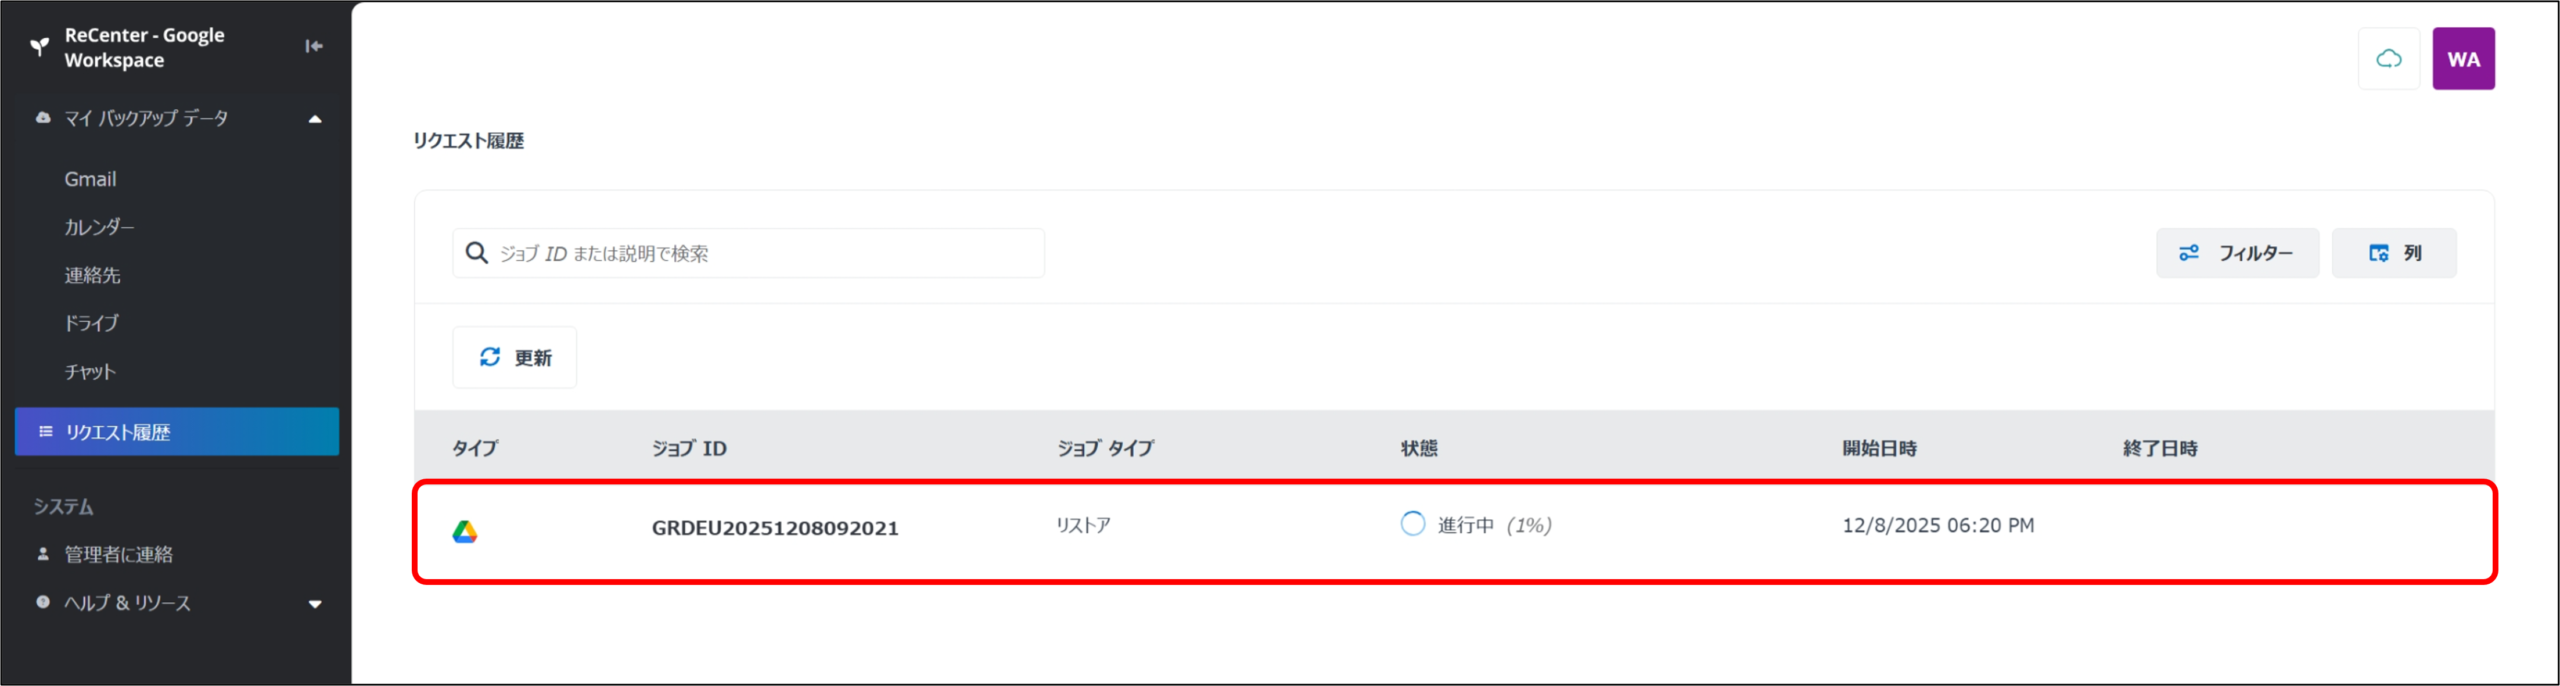
Task: Open Gmail backup data
Action: pos(91,179)
